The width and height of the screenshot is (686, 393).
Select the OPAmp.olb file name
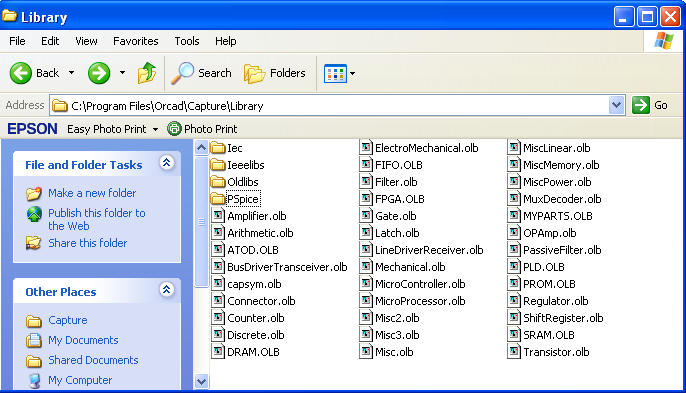(x=550, y=233)
